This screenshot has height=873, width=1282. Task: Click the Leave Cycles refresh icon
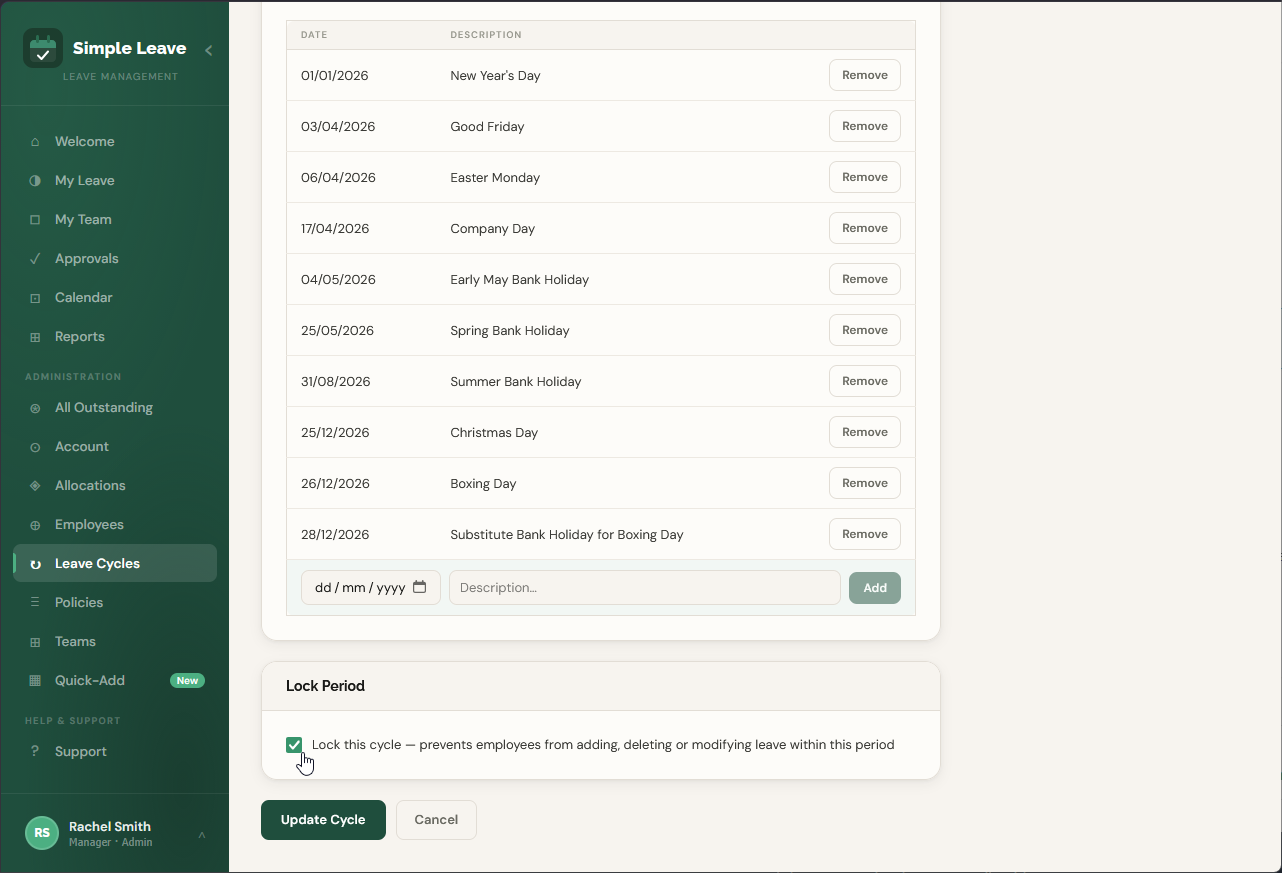click(35, 564)
